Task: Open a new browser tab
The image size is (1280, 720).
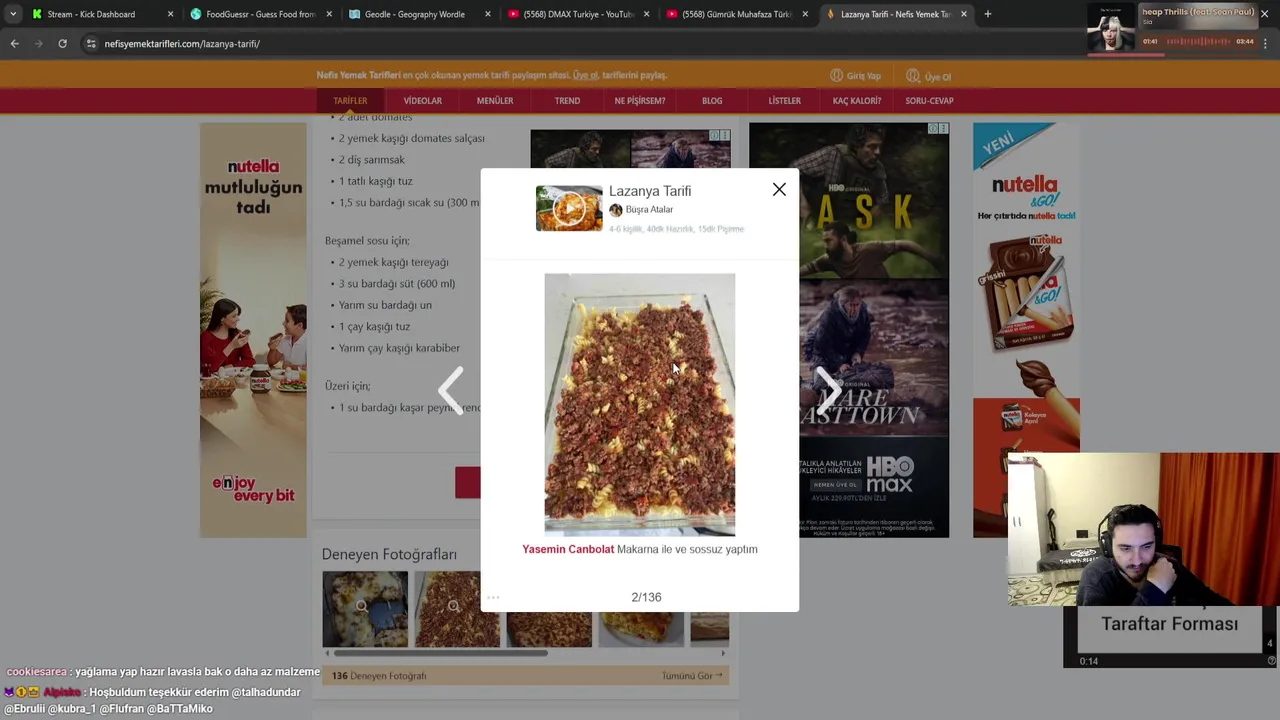Action: point(988,14)
